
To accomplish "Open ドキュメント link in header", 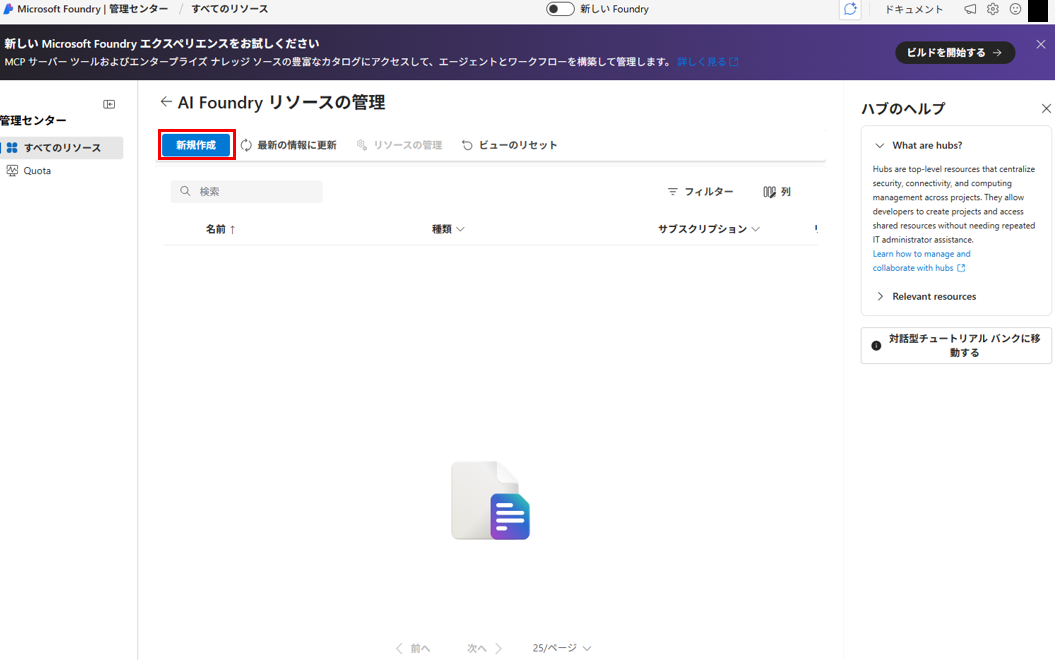I will (x=913, y=9).
